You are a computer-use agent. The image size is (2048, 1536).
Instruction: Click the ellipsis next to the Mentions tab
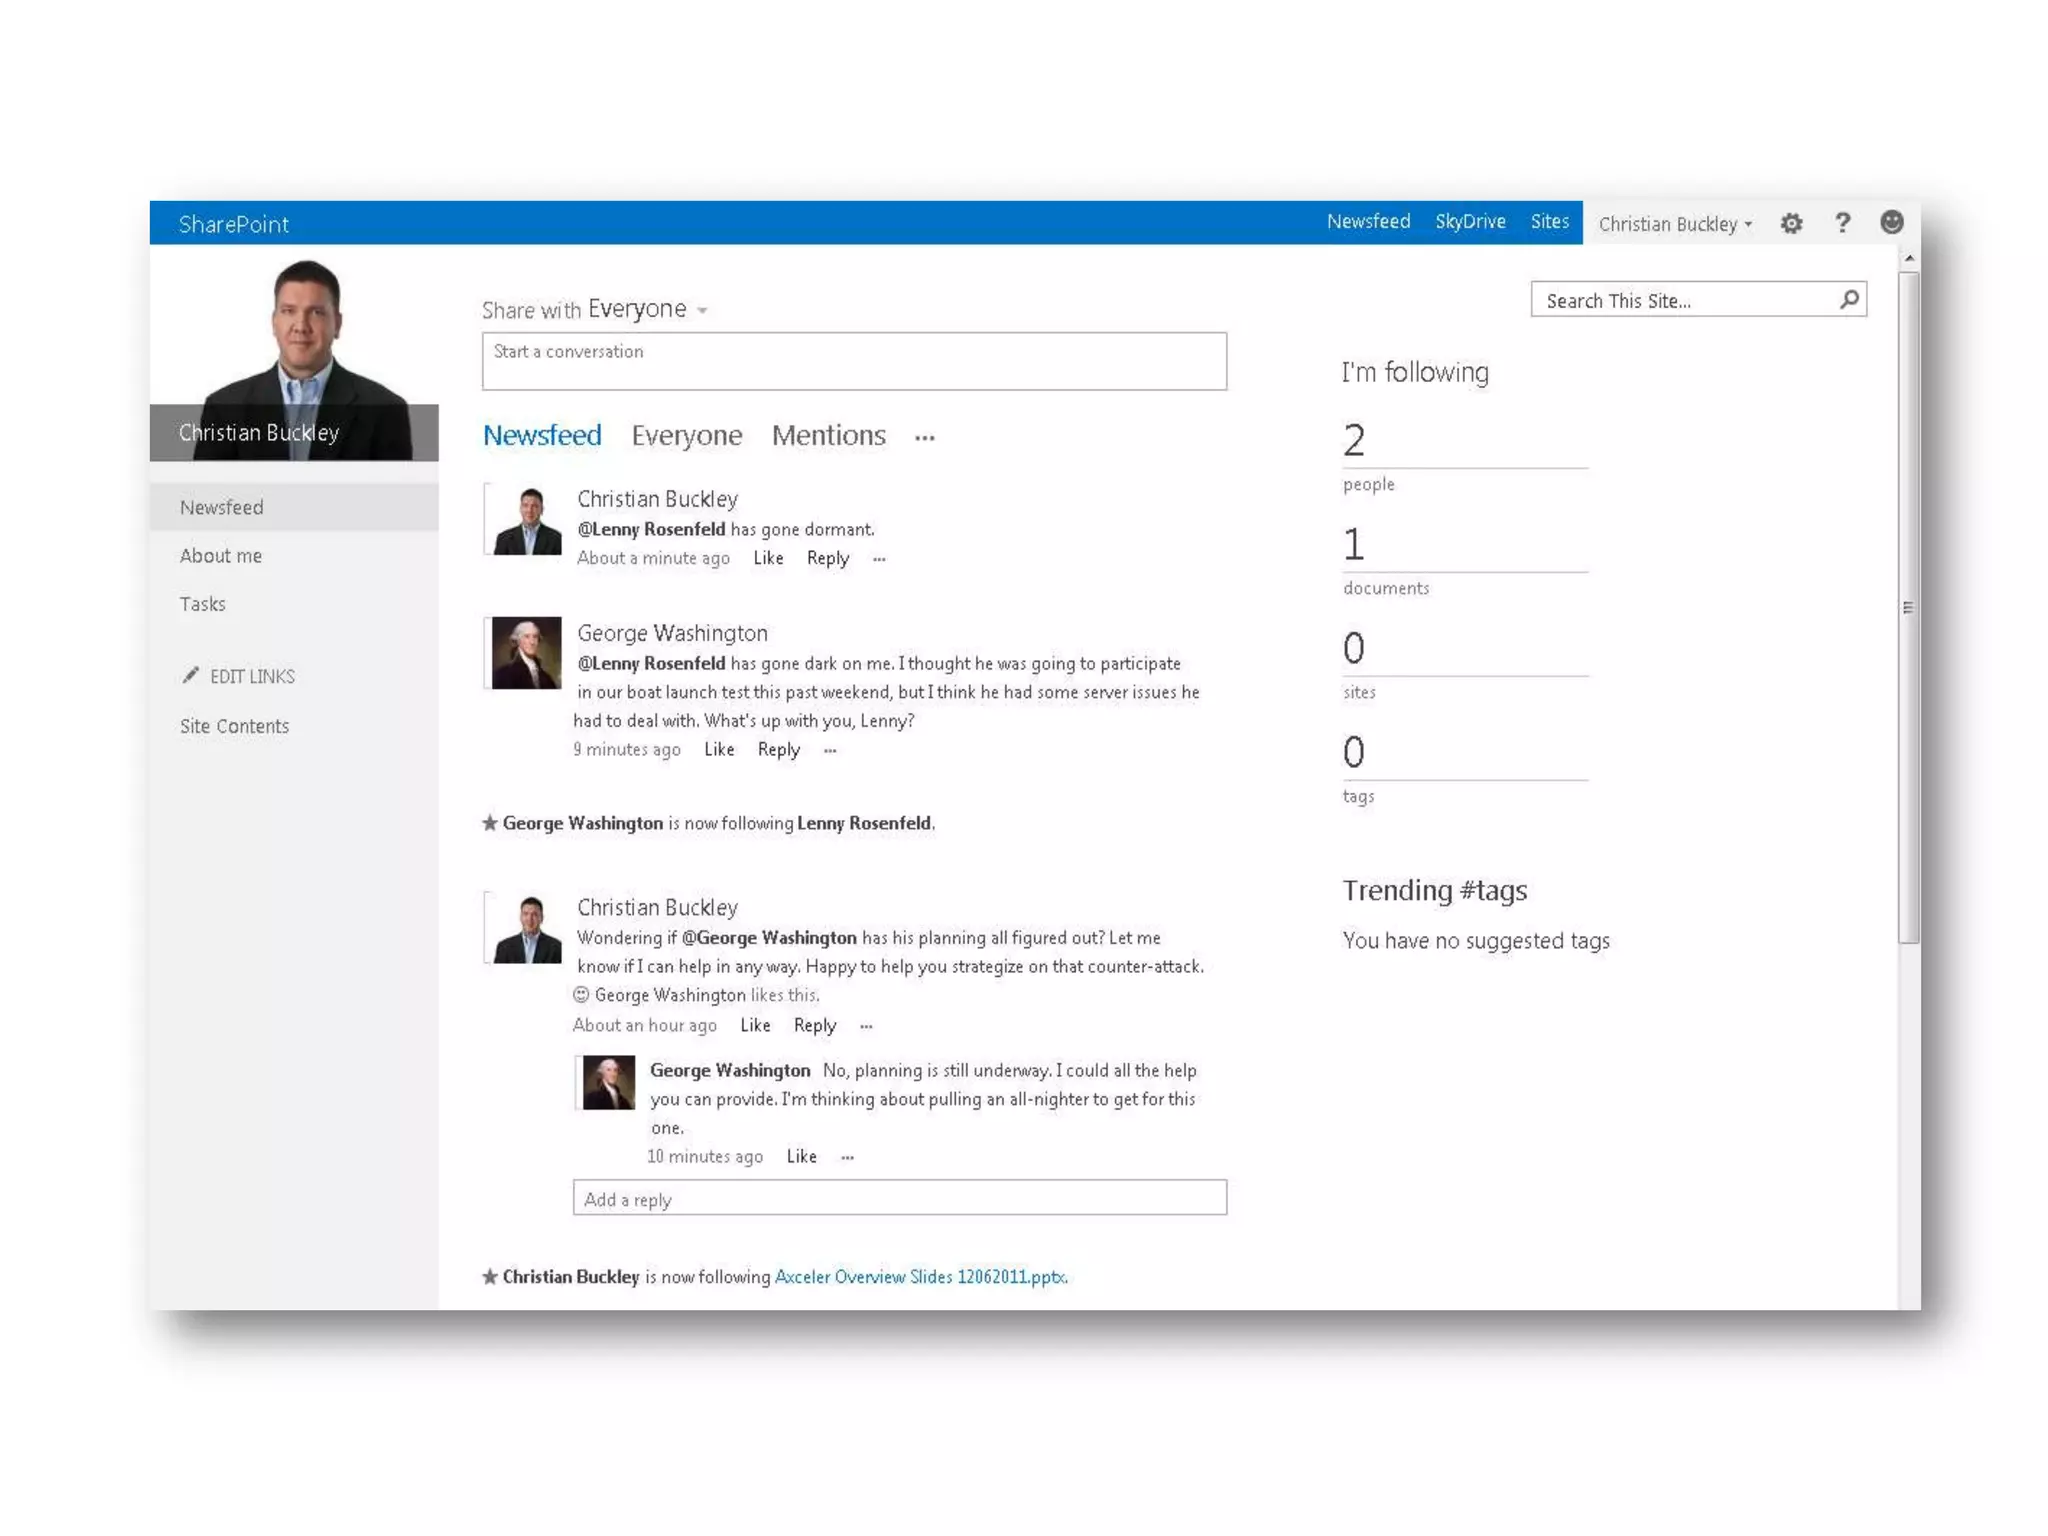924,438
